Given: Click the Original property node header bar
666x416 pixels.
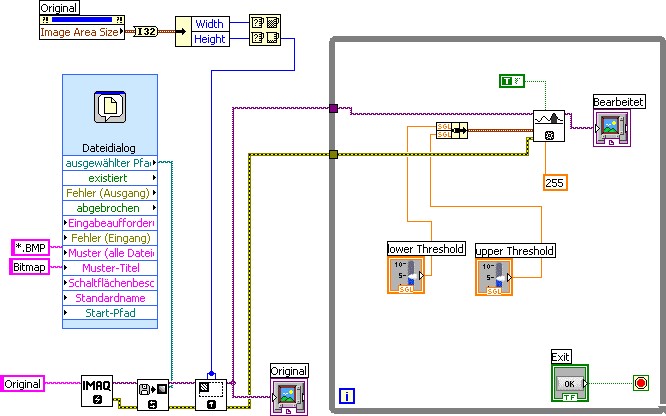Looking at the screenshot, I should (x=82, y=20).
